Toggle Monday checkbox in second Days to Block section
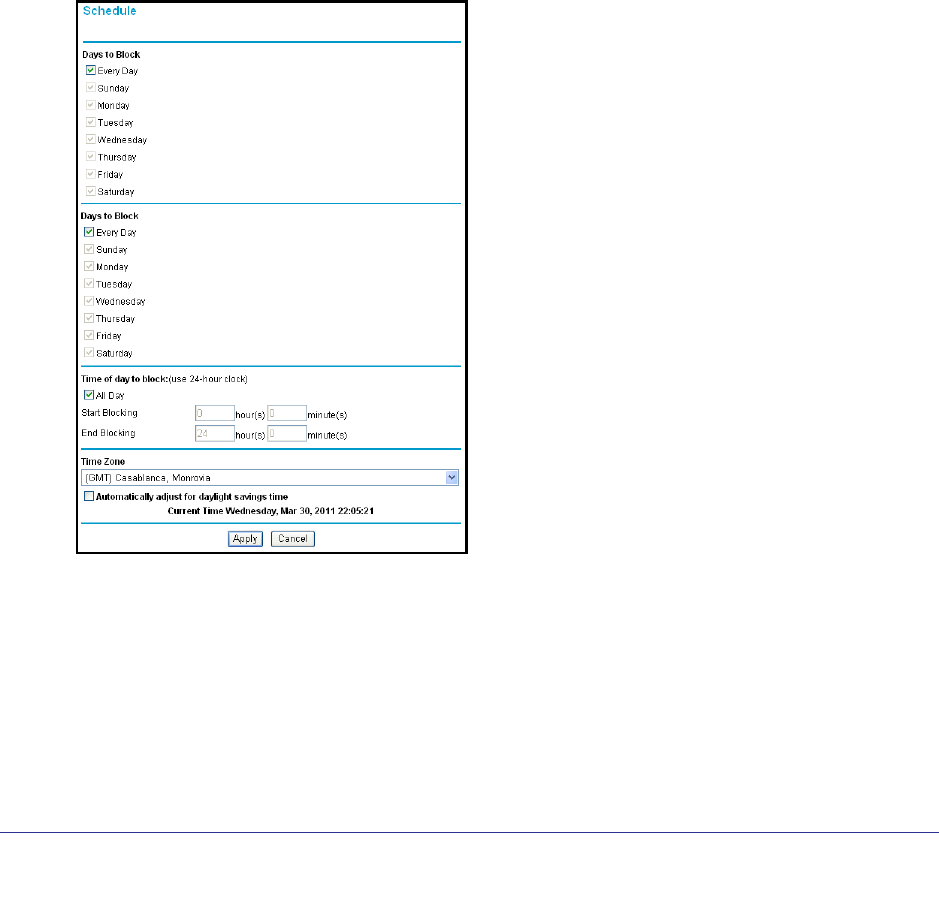939x902 pixels. 89,266
